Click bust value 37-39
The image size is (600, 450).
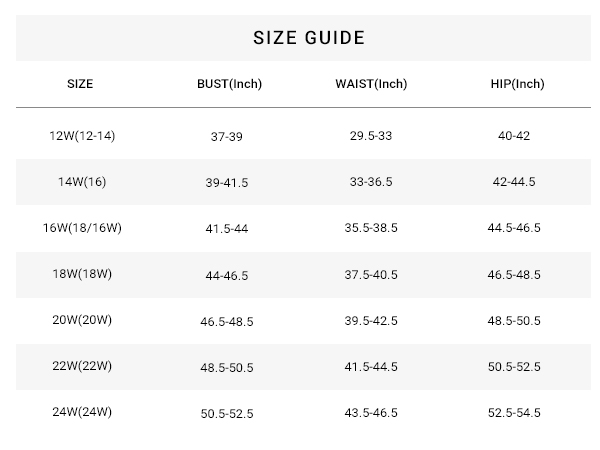click(227, 137)
